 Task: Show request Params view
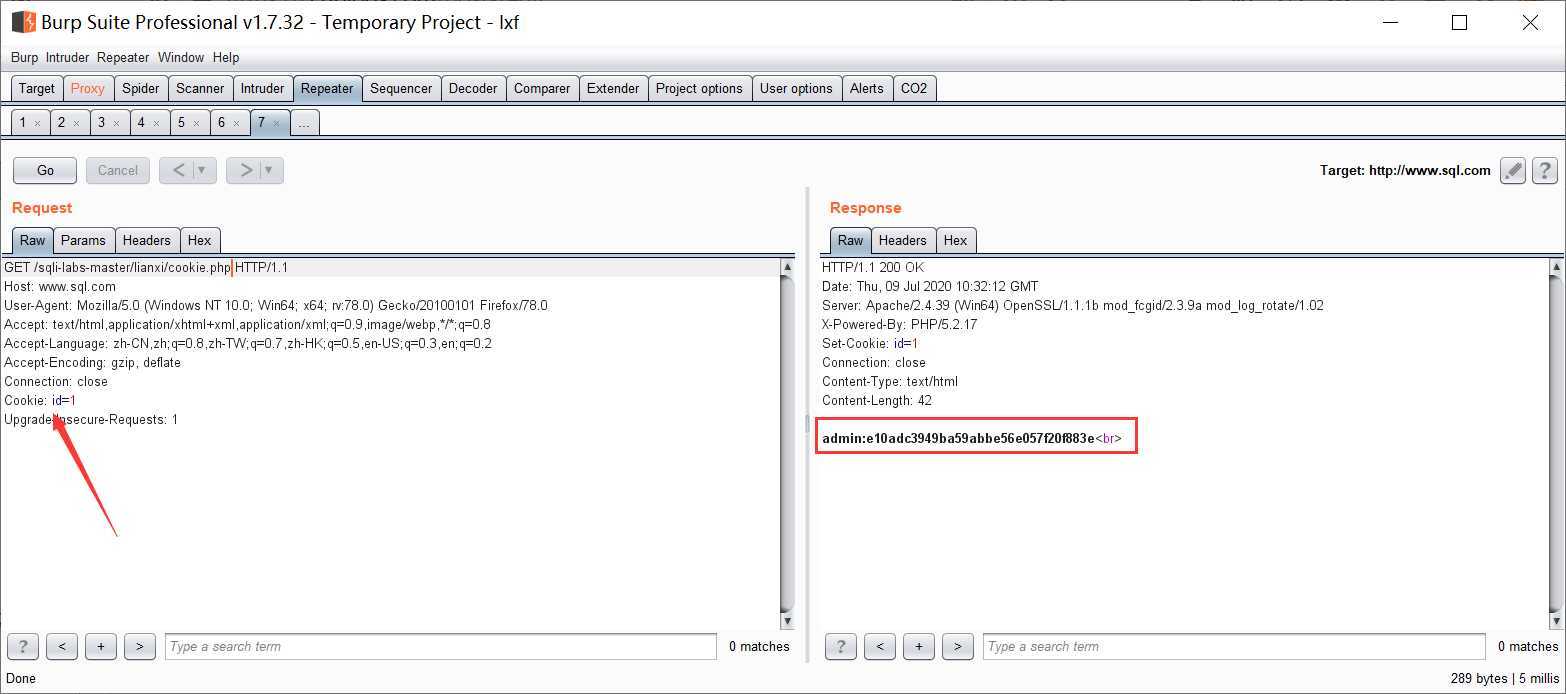pos(83,240)
